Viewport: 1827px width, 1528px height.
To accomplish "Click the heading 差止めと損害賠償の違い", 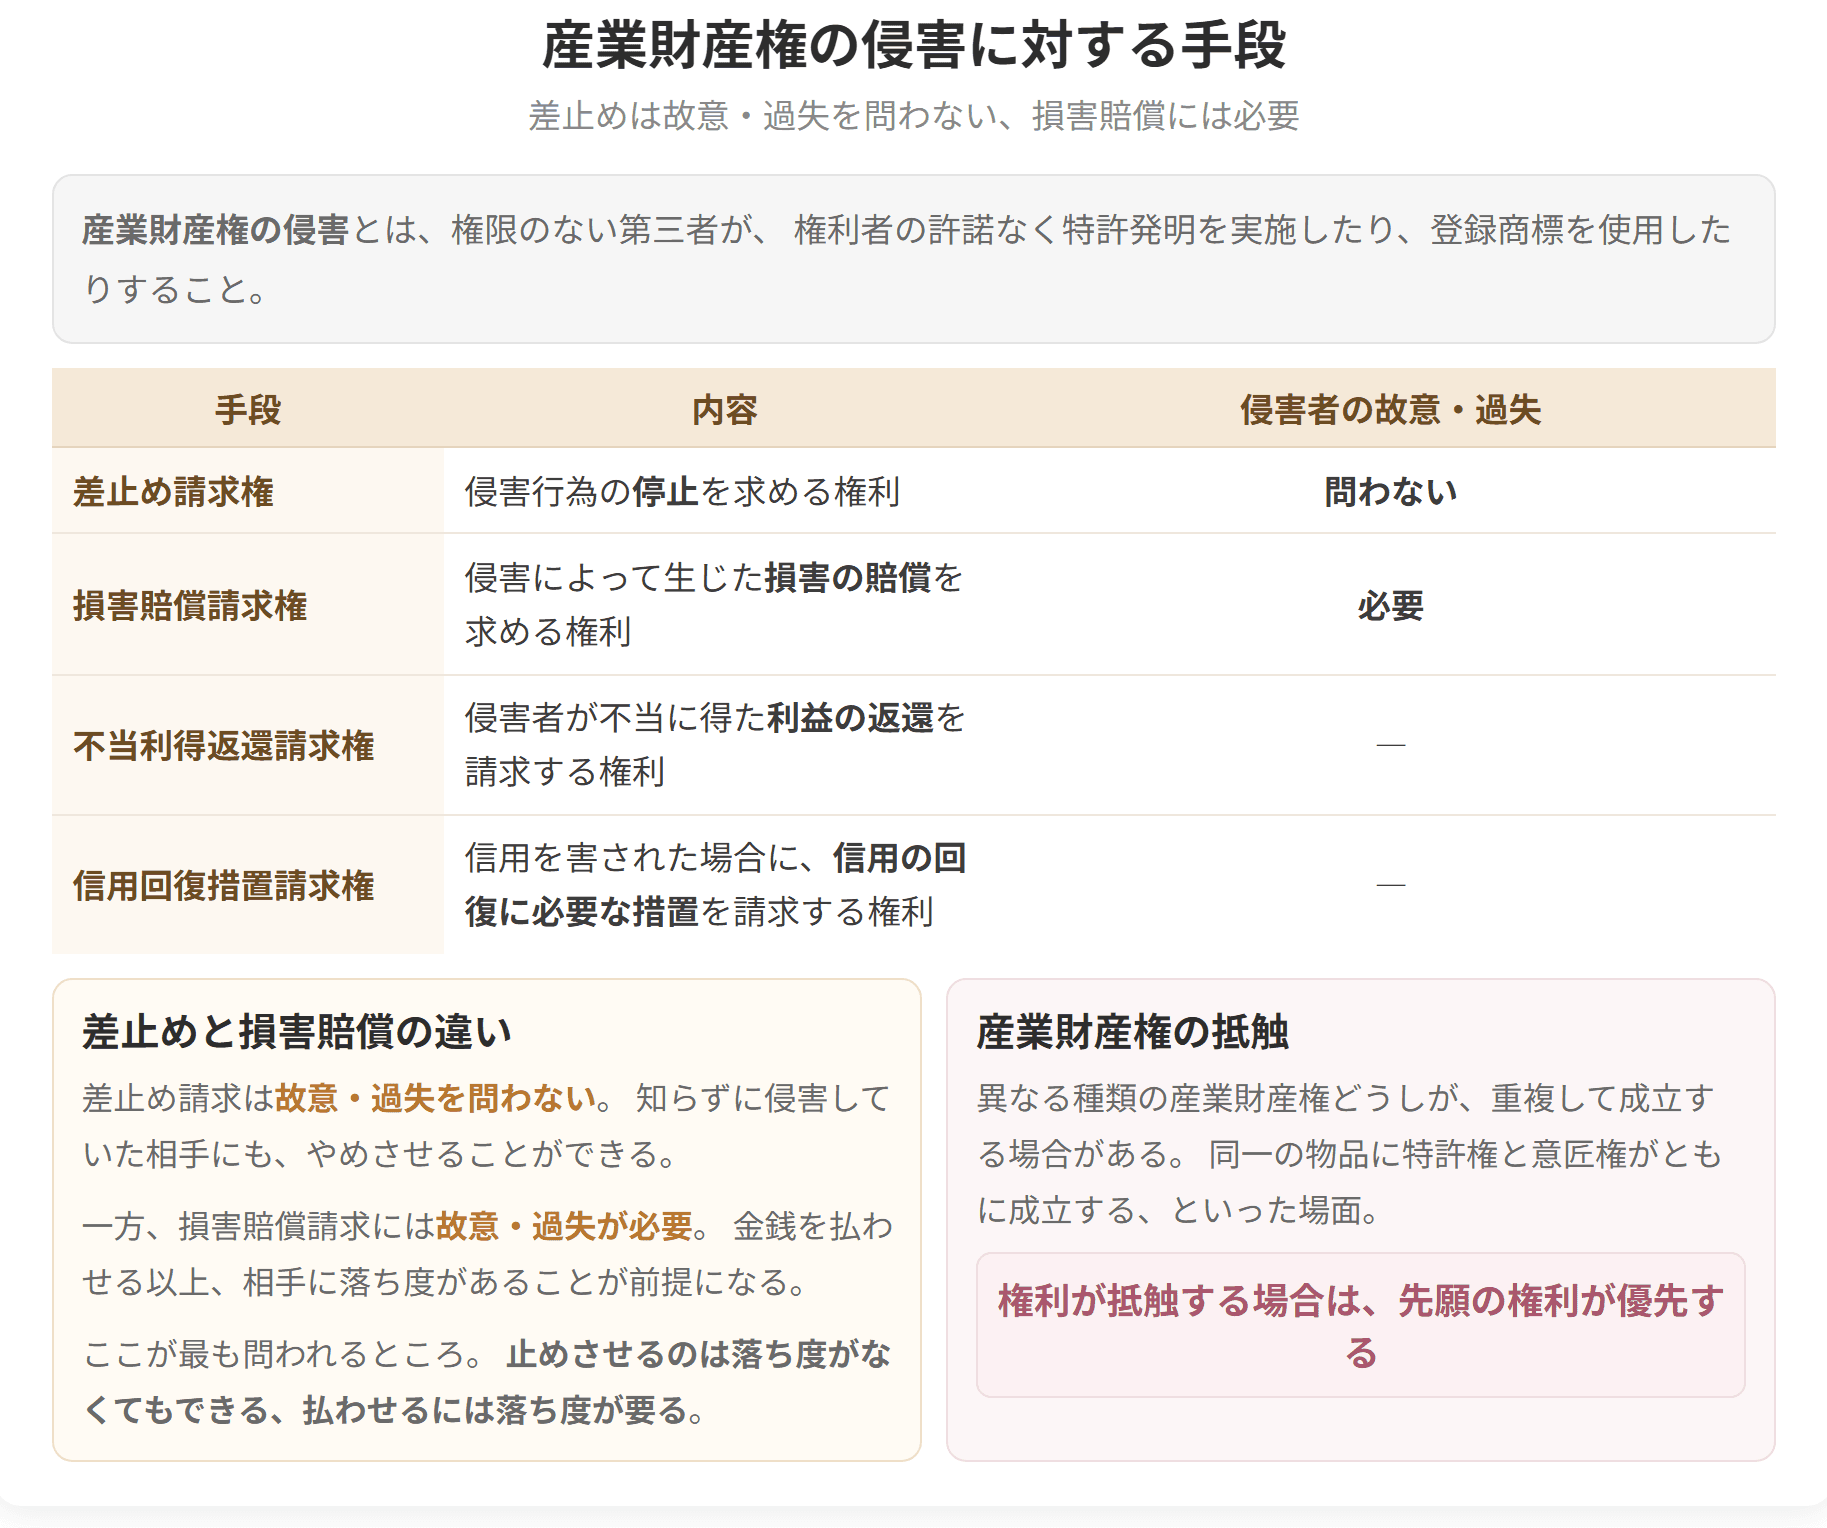I will (297, 1031).
